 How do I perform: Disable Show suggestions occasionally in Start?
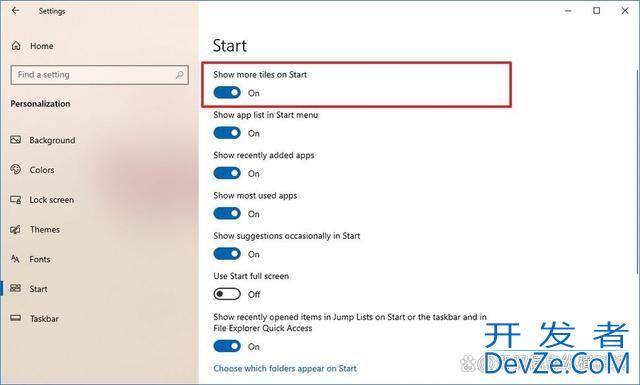point(227,254)
